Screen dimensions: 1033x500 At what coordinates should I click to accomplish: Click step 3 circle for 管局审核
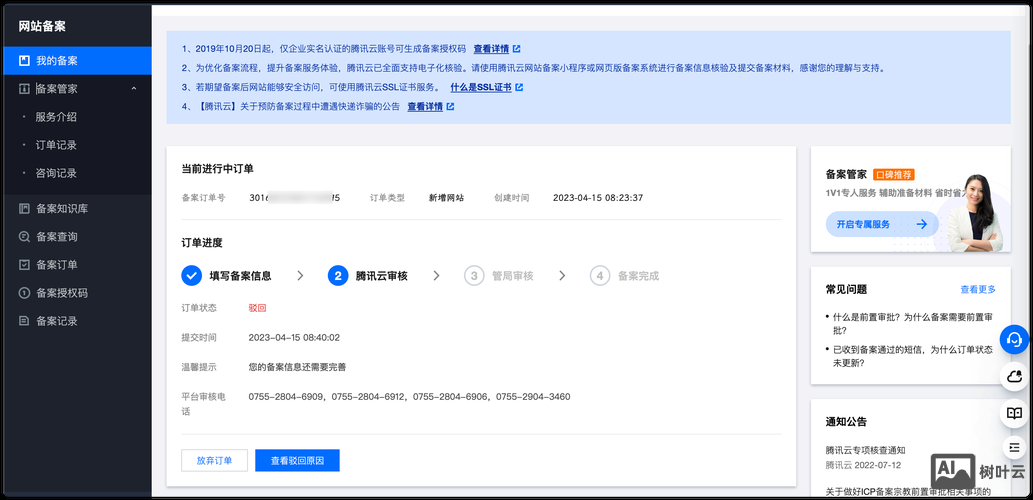tap(474, 276)
